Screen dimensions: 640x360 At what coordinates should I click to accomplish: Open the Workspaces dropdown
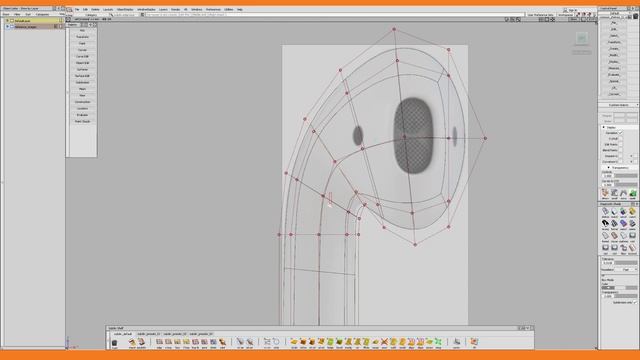pyautogui.click(x=566, y=15)
